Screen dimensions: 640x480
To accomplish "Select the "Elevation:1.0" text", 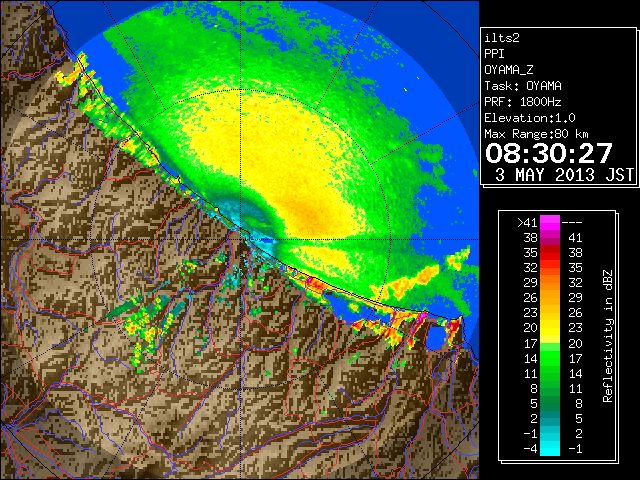I will coord(530,118).
